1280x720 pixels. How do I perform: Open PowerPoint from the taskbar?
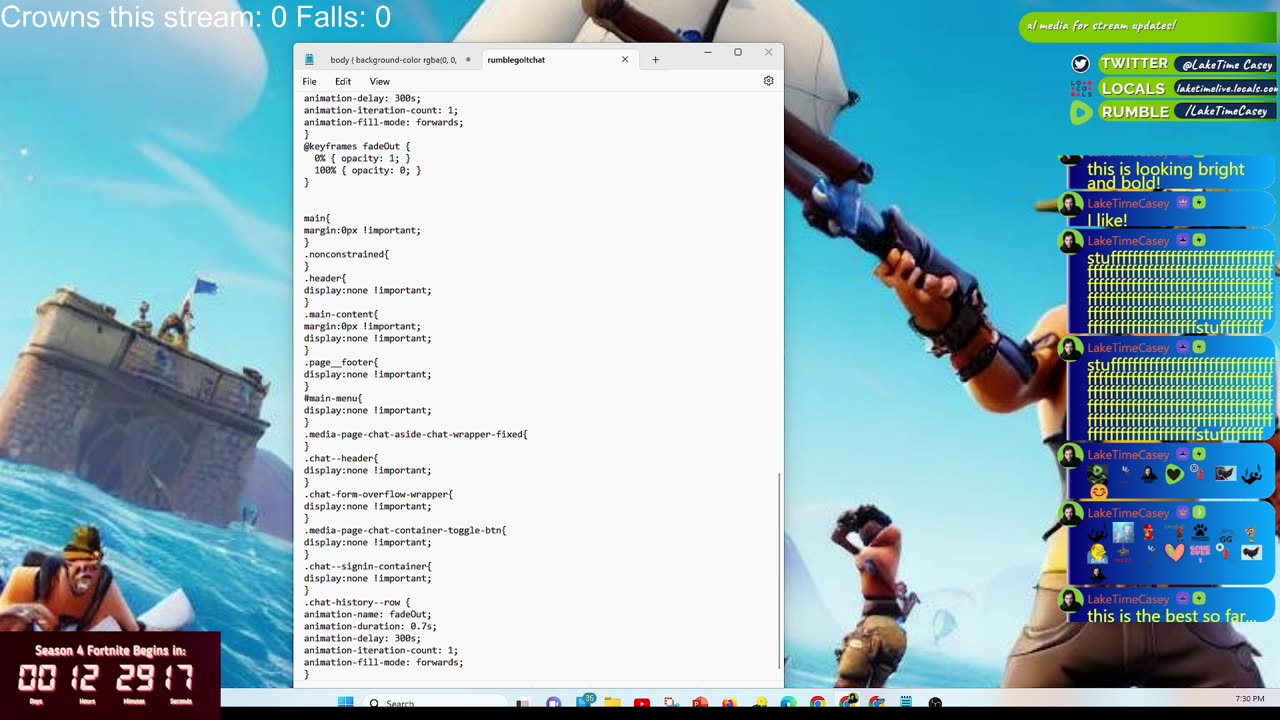[700, 703]
